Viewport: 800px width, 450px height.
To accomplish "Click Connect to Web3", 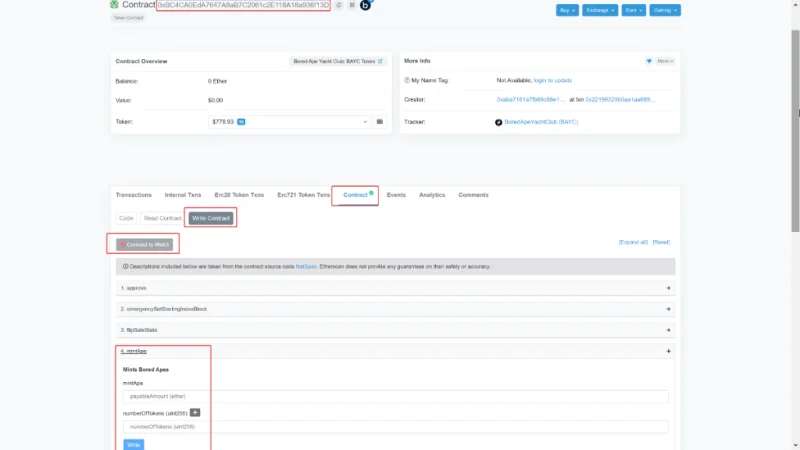I will (144, 245).
